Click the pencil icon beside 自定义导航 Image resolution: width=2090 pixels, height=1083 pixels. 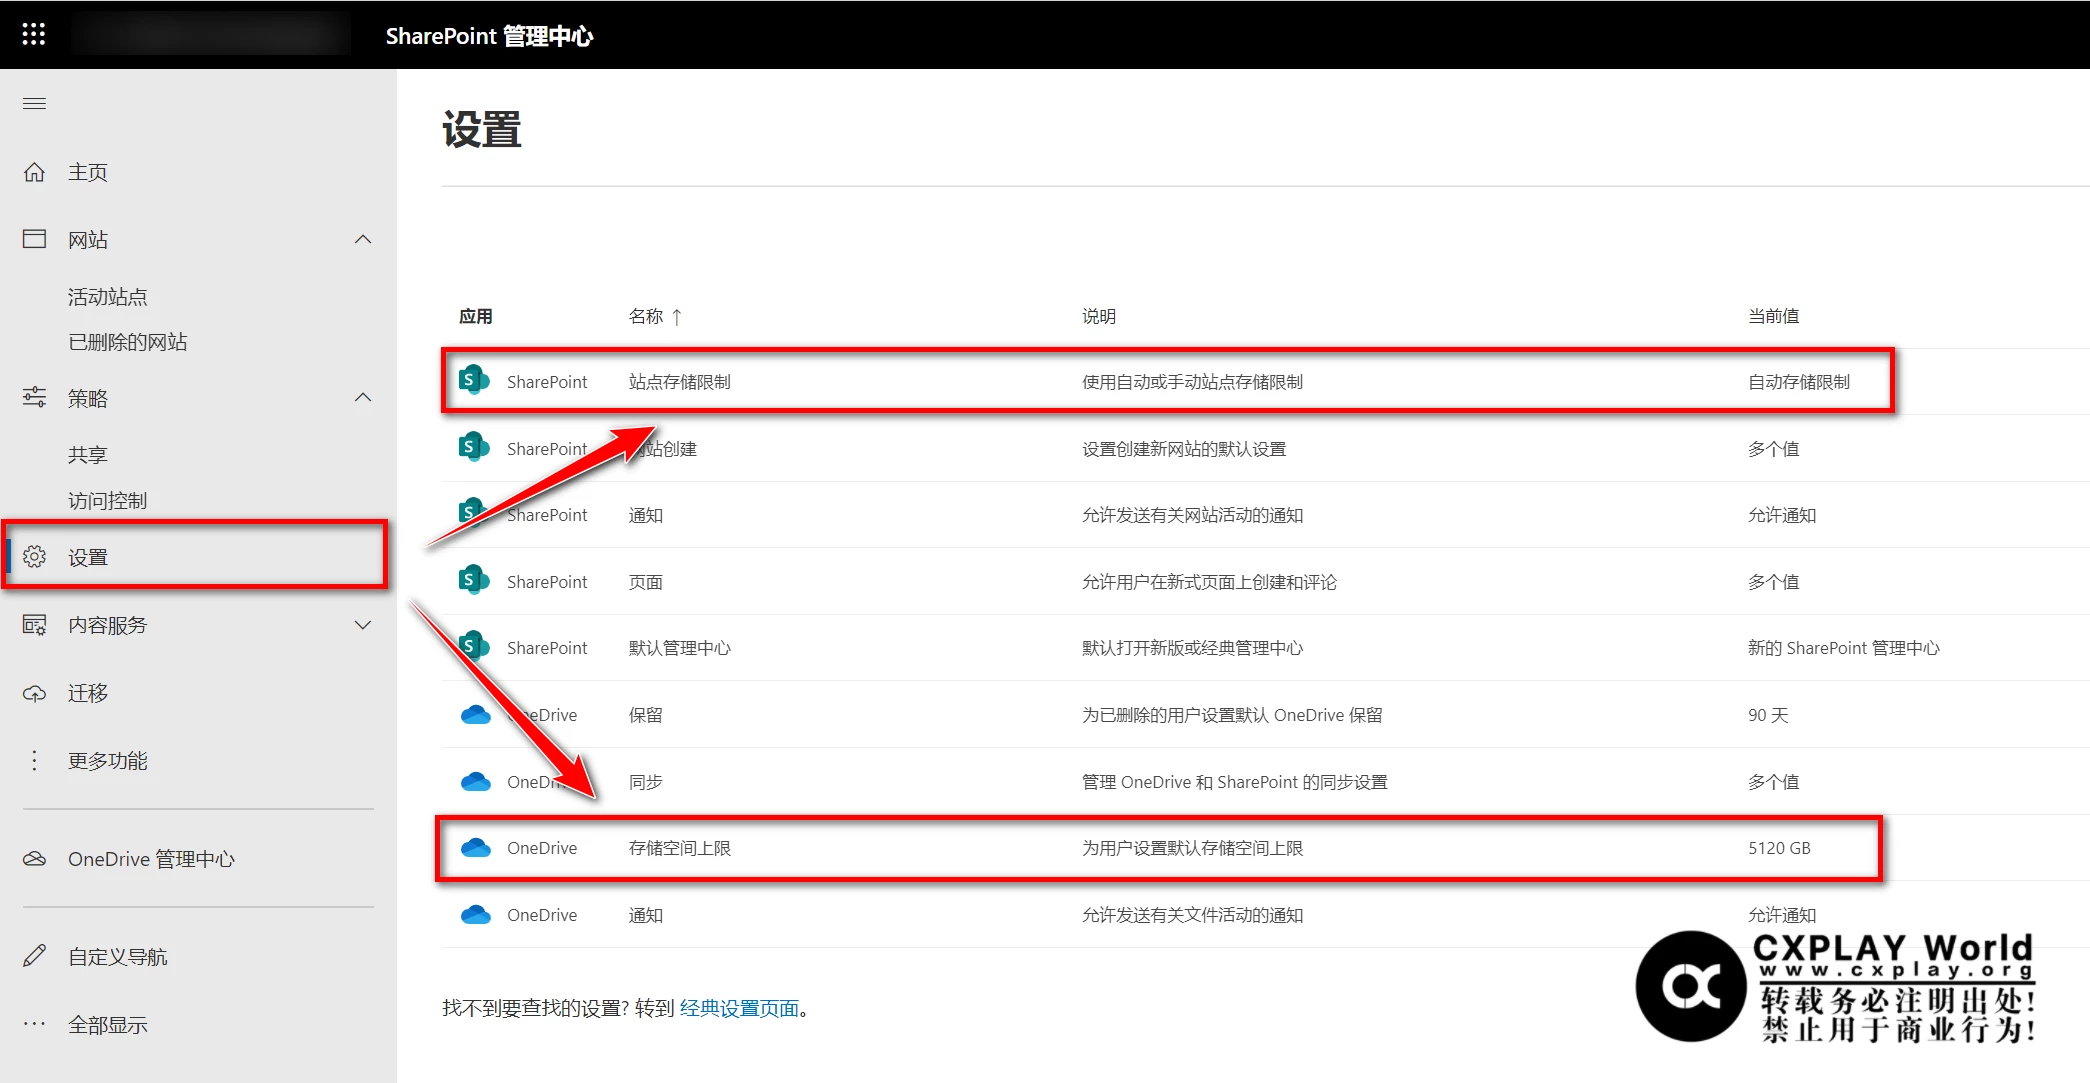click(34, 957)
